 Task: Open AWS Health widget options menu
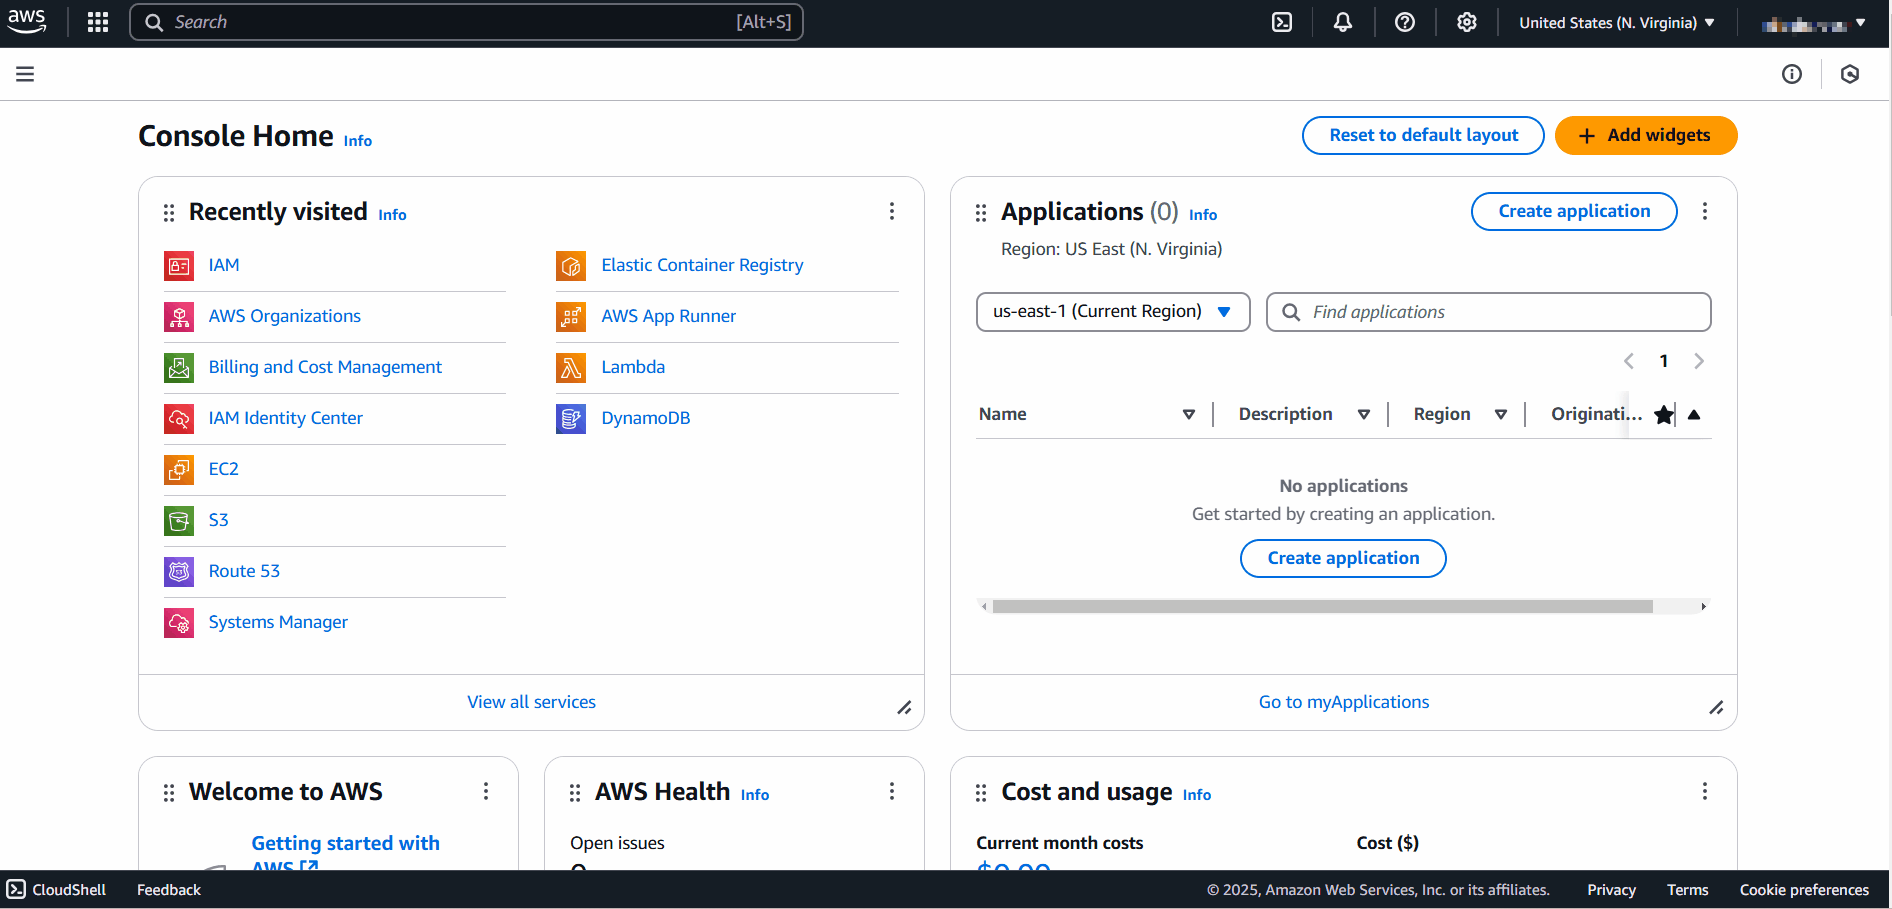892,791
